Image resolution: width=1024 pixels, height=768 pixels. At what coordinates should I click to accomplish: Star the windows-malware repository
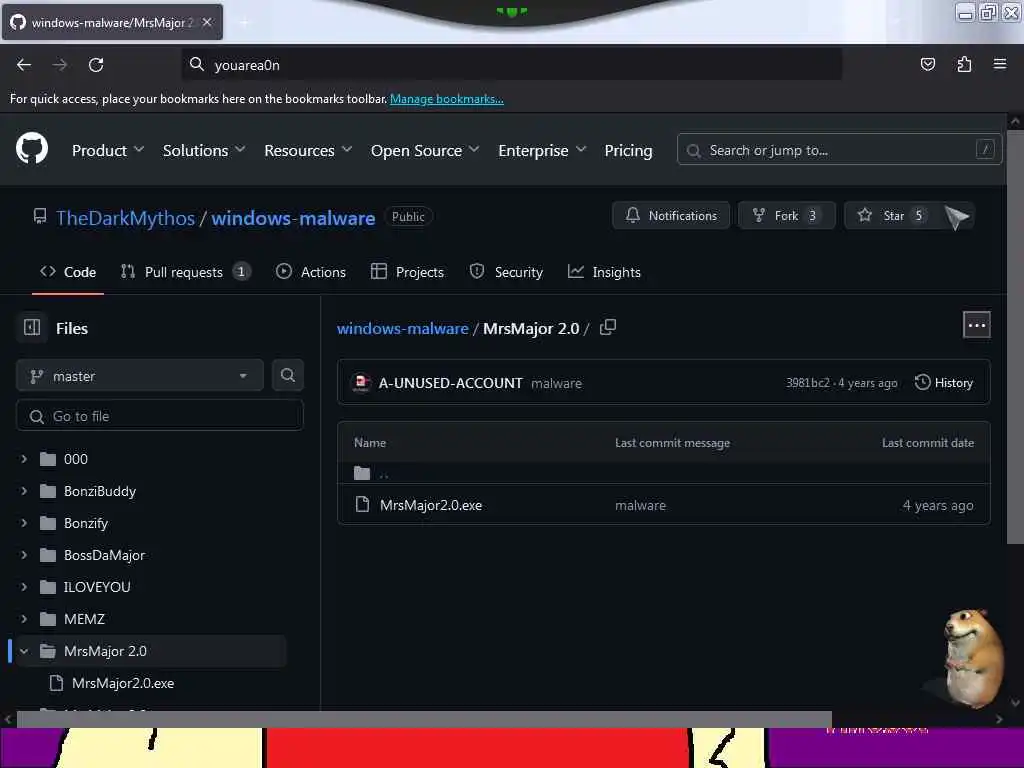point(892,216)
